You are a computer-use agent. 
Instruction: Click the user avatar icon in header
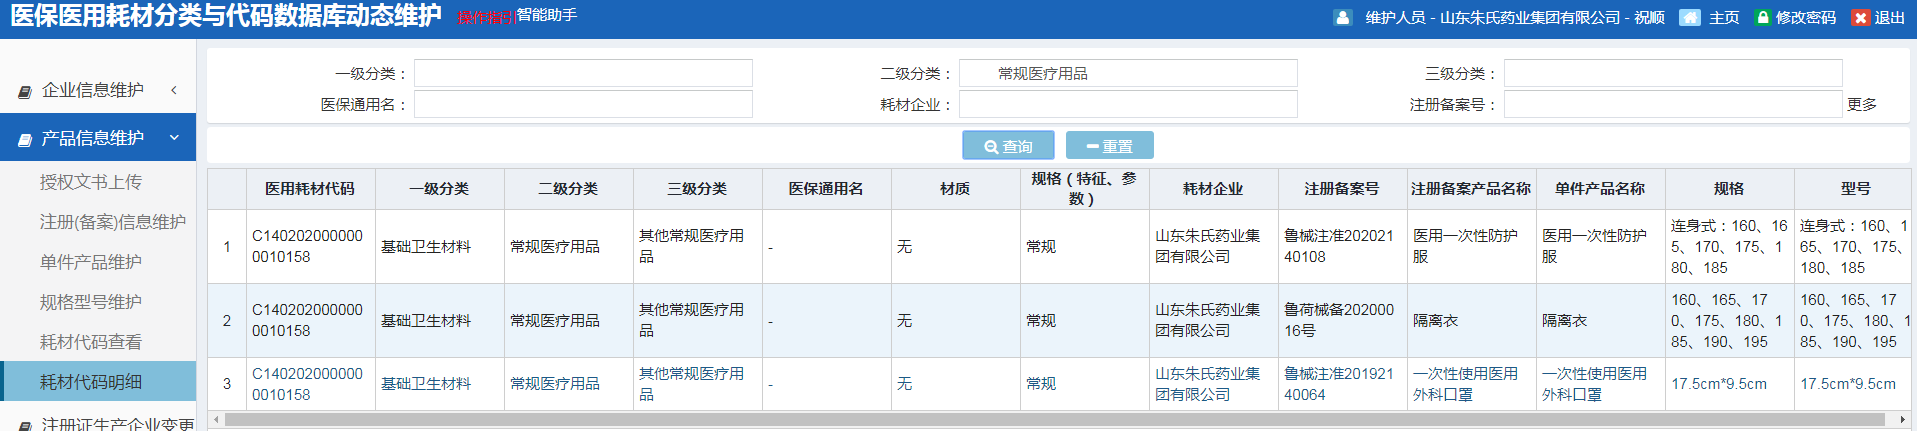click(x=1343, y=17)
